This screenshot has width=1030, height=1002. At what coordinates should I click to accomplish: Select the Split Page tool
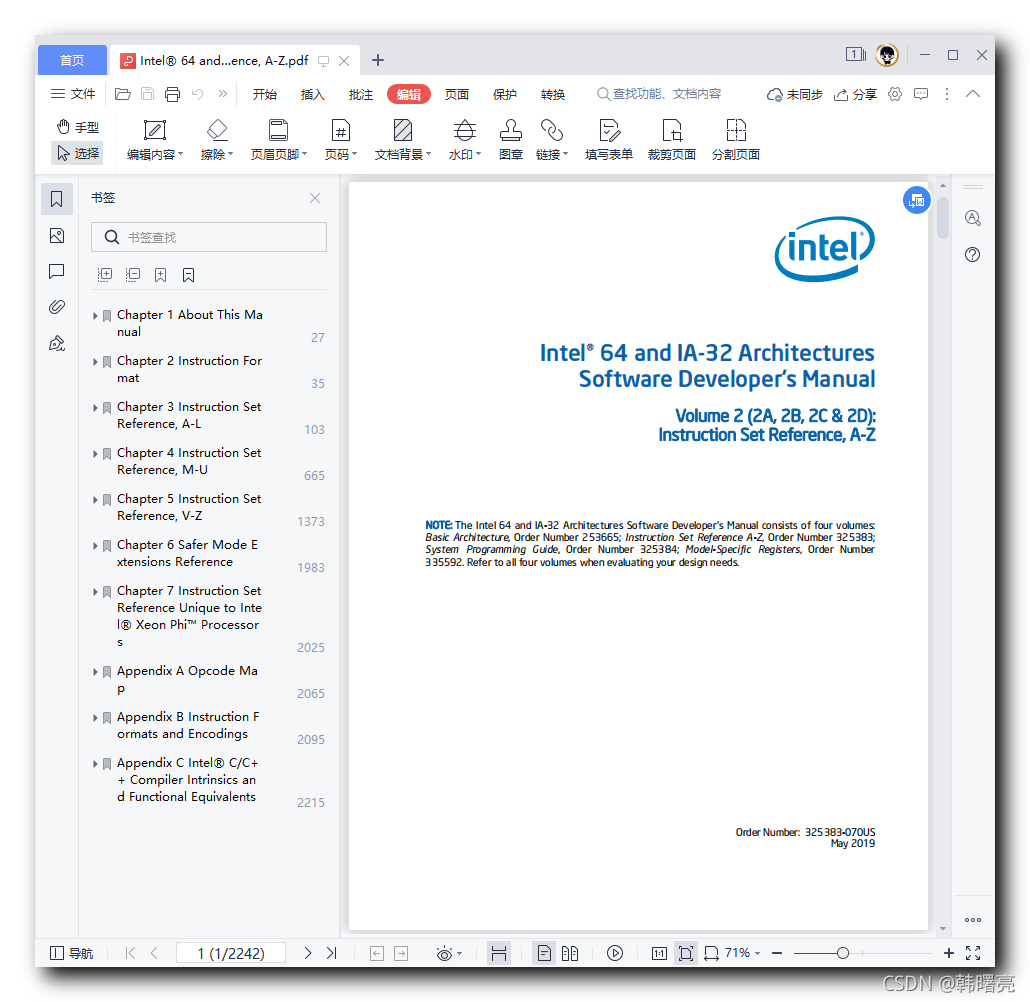[x=736, y=139]
